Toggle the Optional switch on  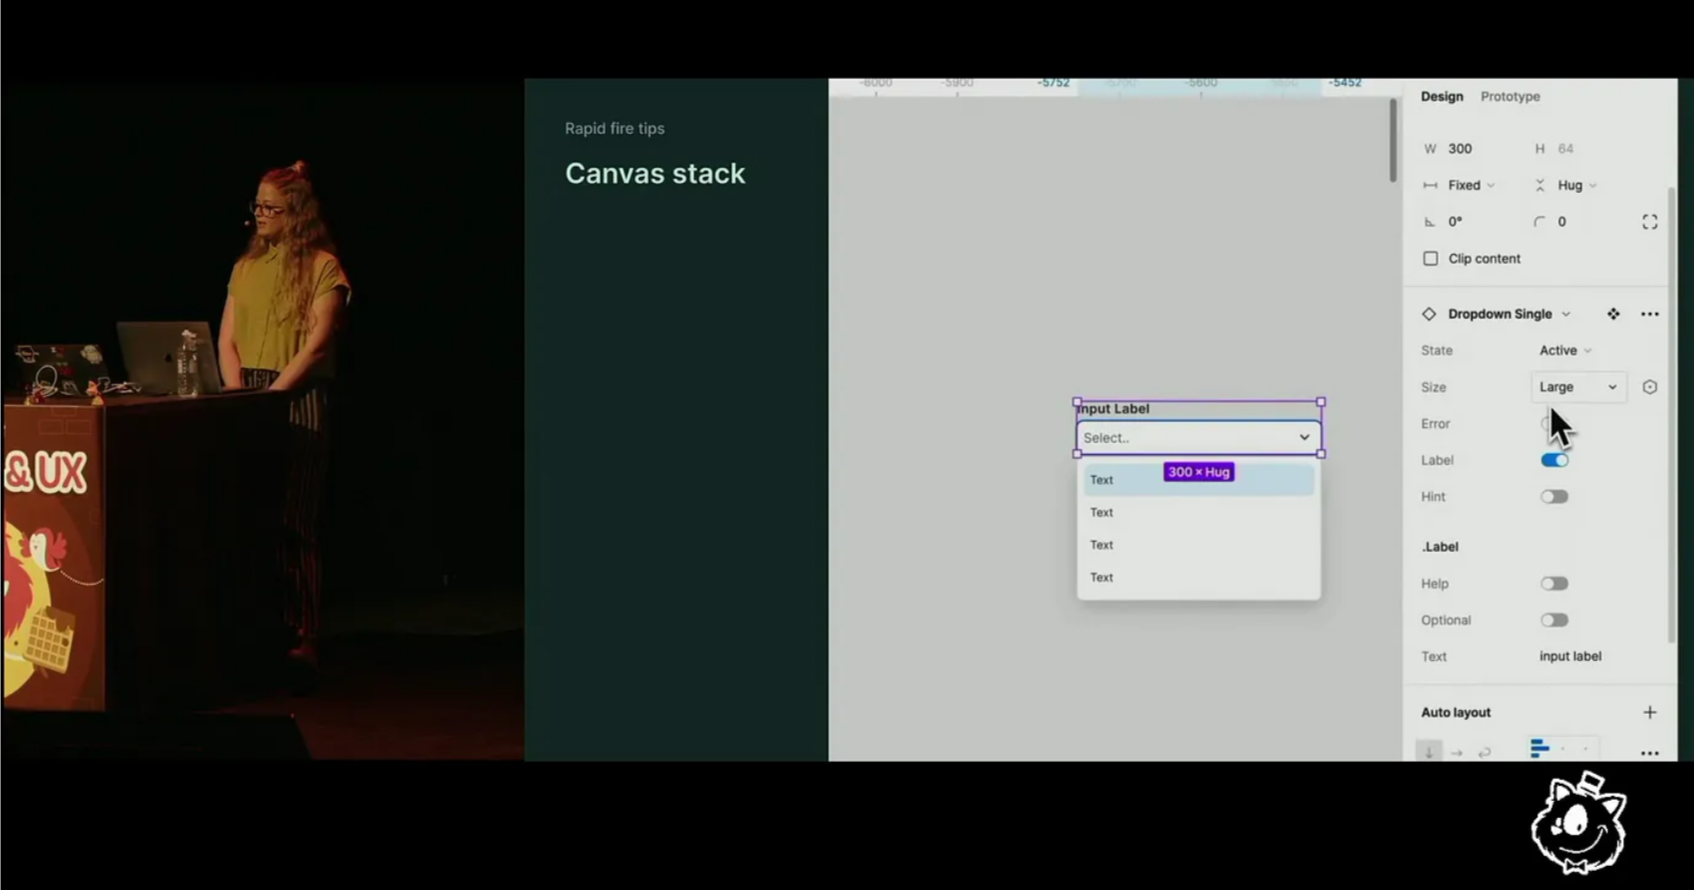pyautogui.click(x=1554, y=620)
